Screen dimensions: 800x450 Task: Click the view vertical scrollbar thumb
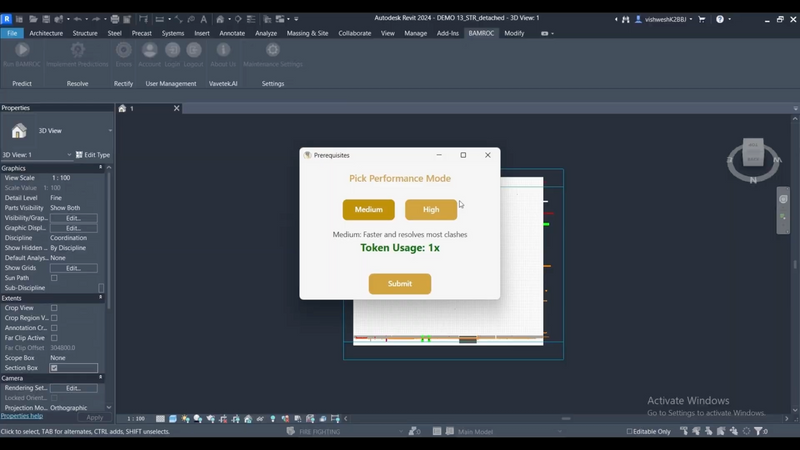pos(795,264)
